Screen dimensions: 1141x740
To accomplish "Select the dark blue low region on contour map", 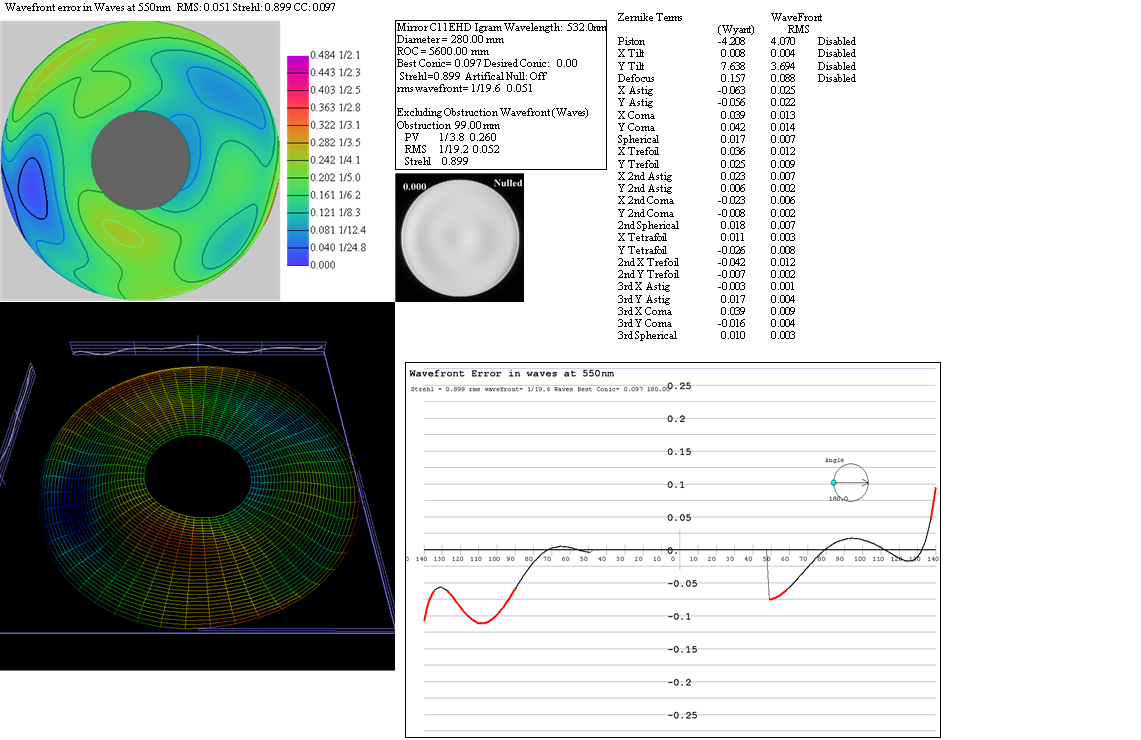I will pyautogui.click(x=31, y=188).
